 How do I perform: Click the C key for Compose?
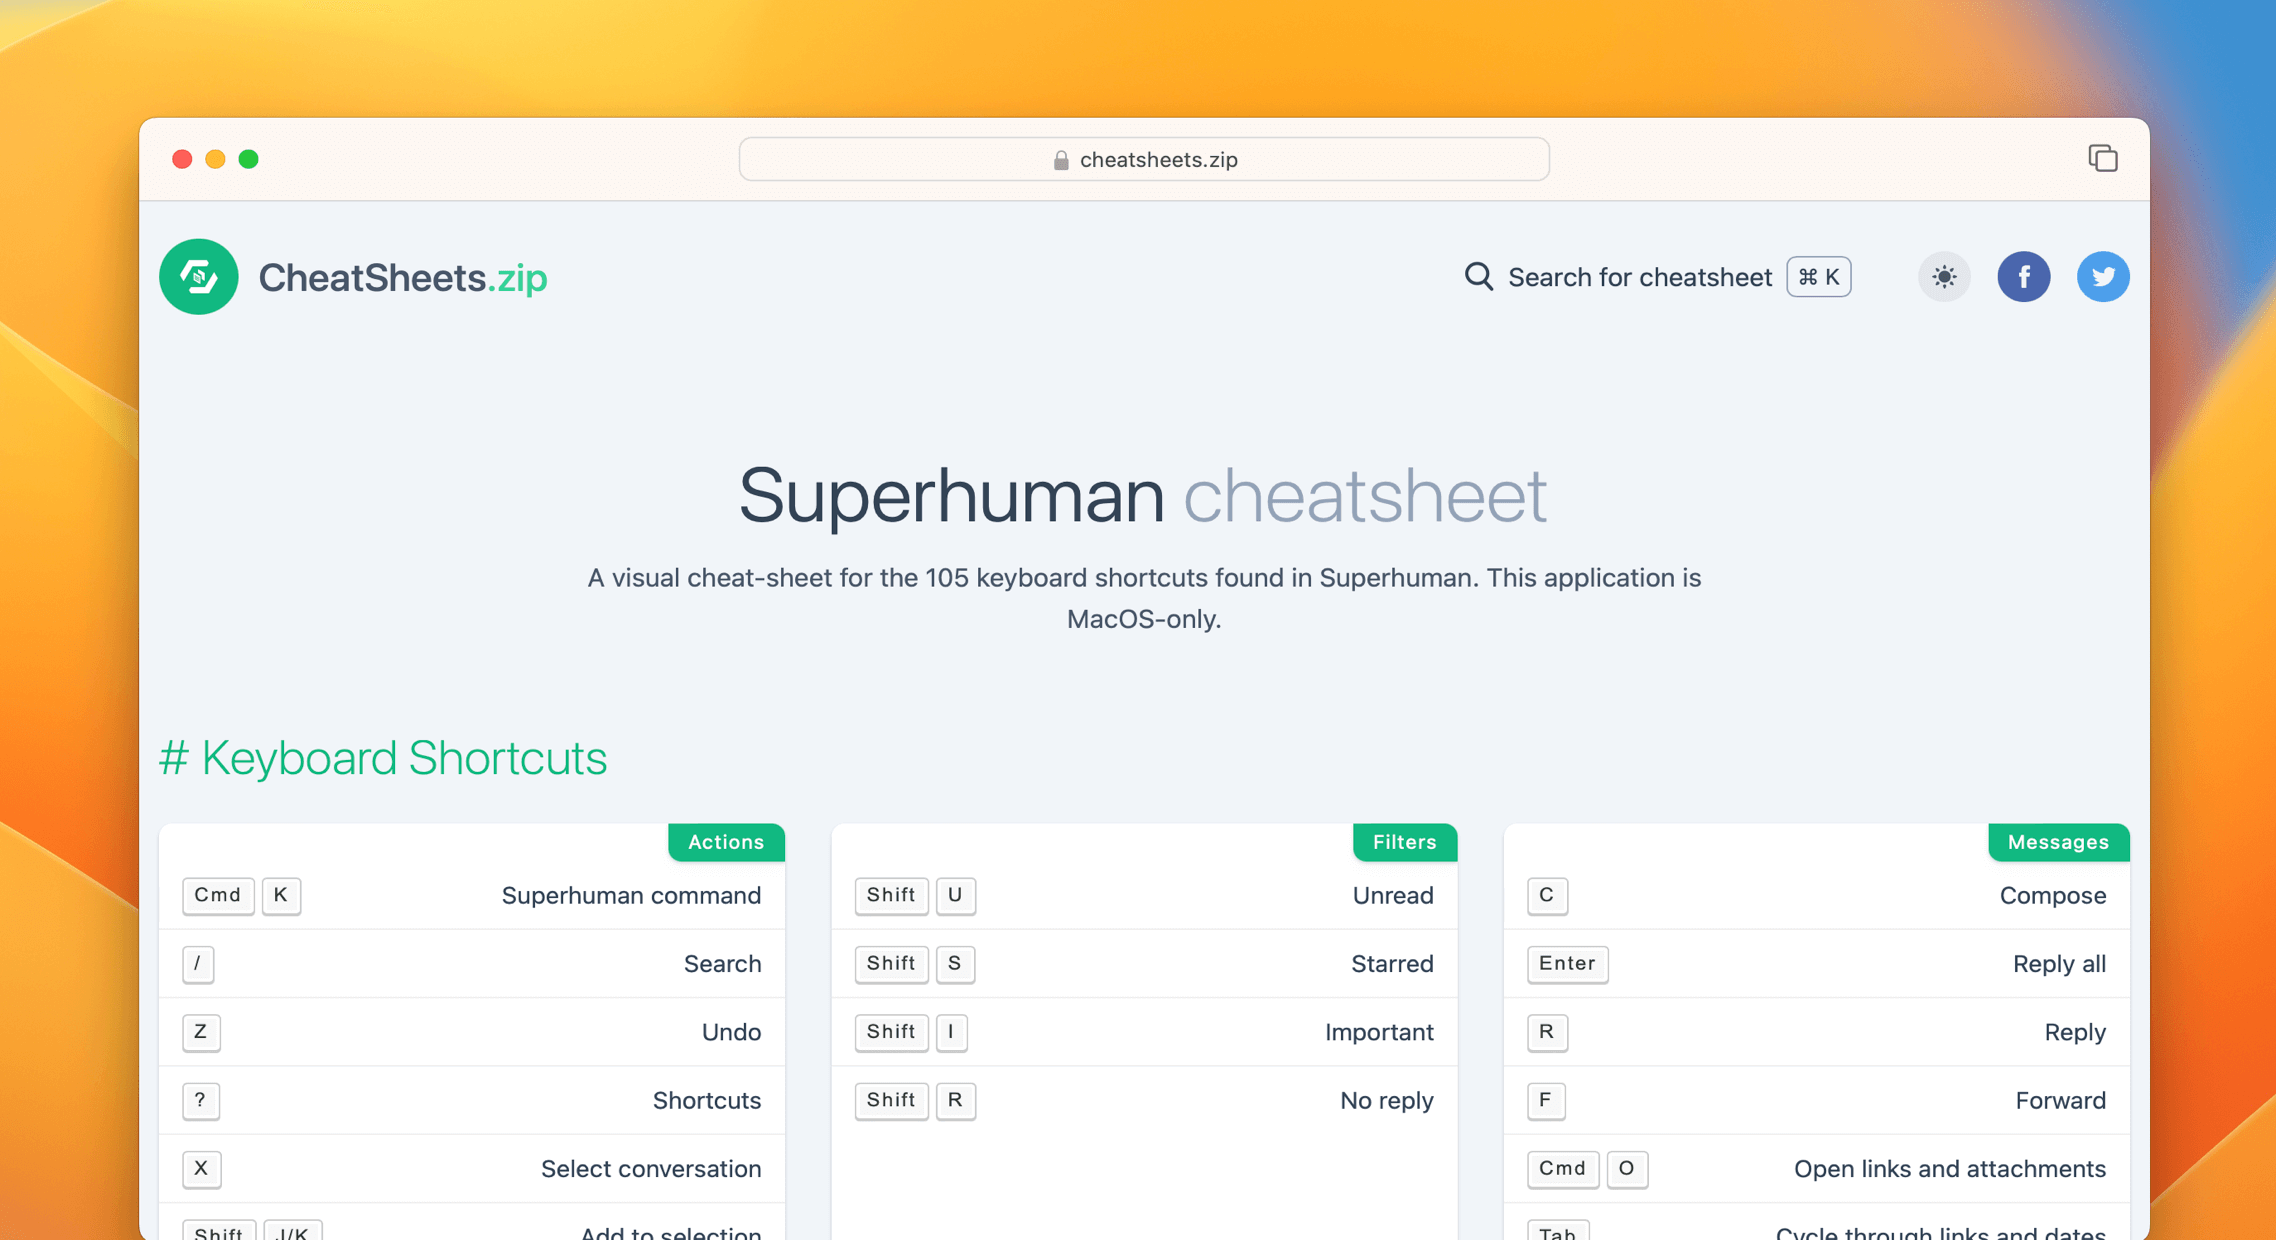pos(1547,895)
